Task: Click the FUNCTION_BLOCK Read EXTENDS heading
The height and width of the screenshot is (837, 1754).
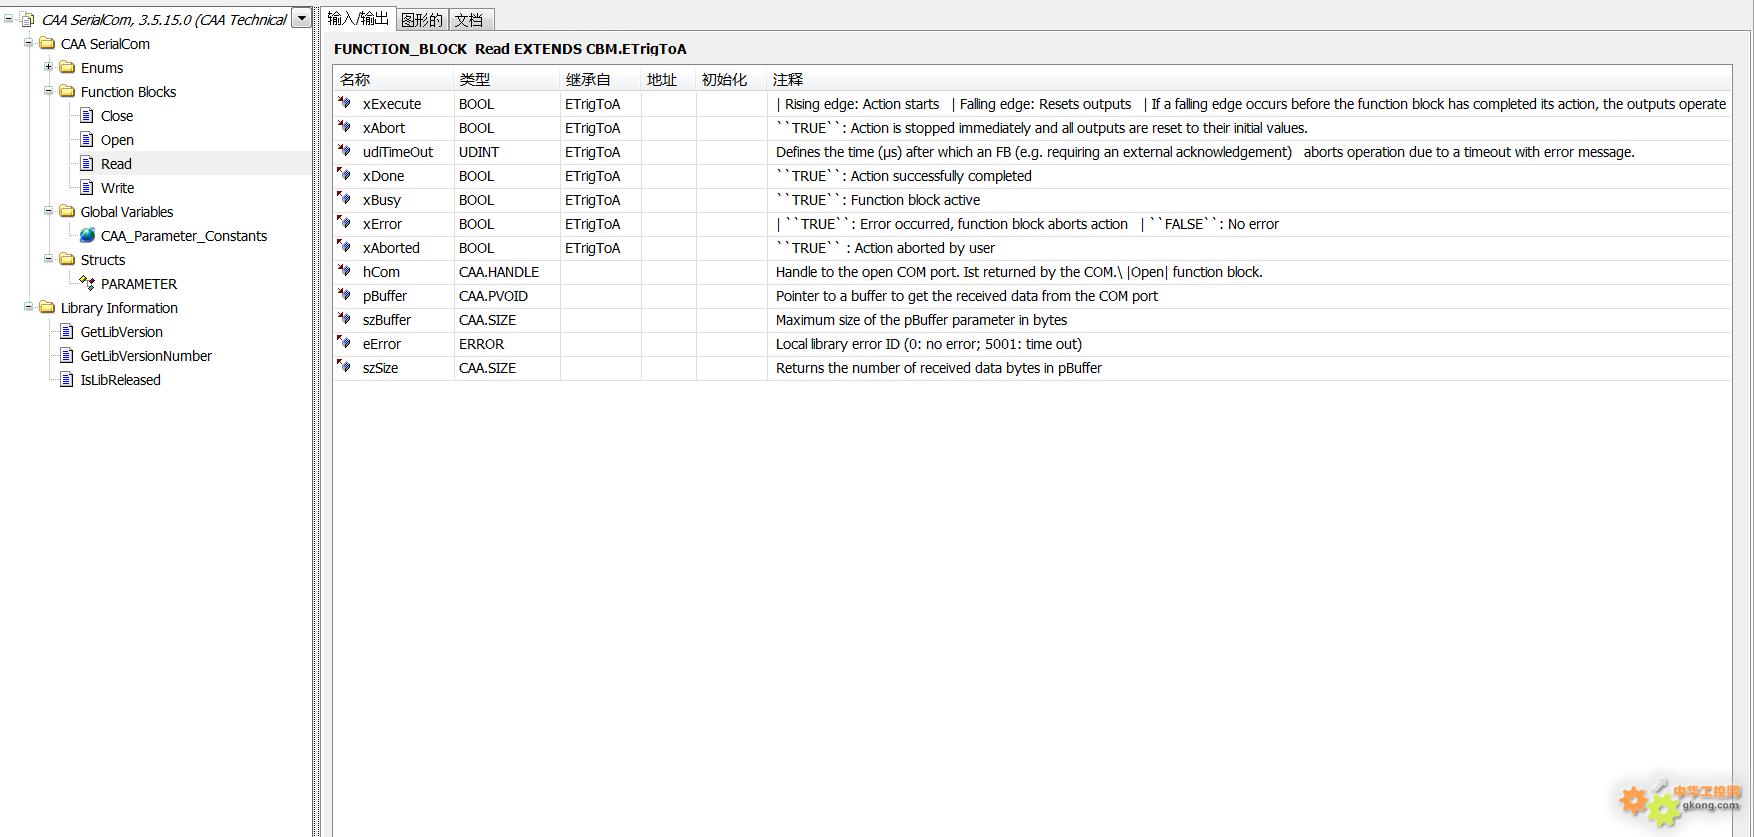Action: tap(510, 49)
